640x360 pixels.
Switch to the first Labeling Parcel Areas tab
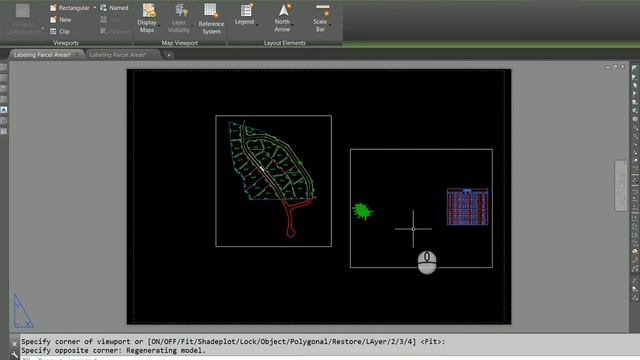pyautogui.click(x=42, y=55)
